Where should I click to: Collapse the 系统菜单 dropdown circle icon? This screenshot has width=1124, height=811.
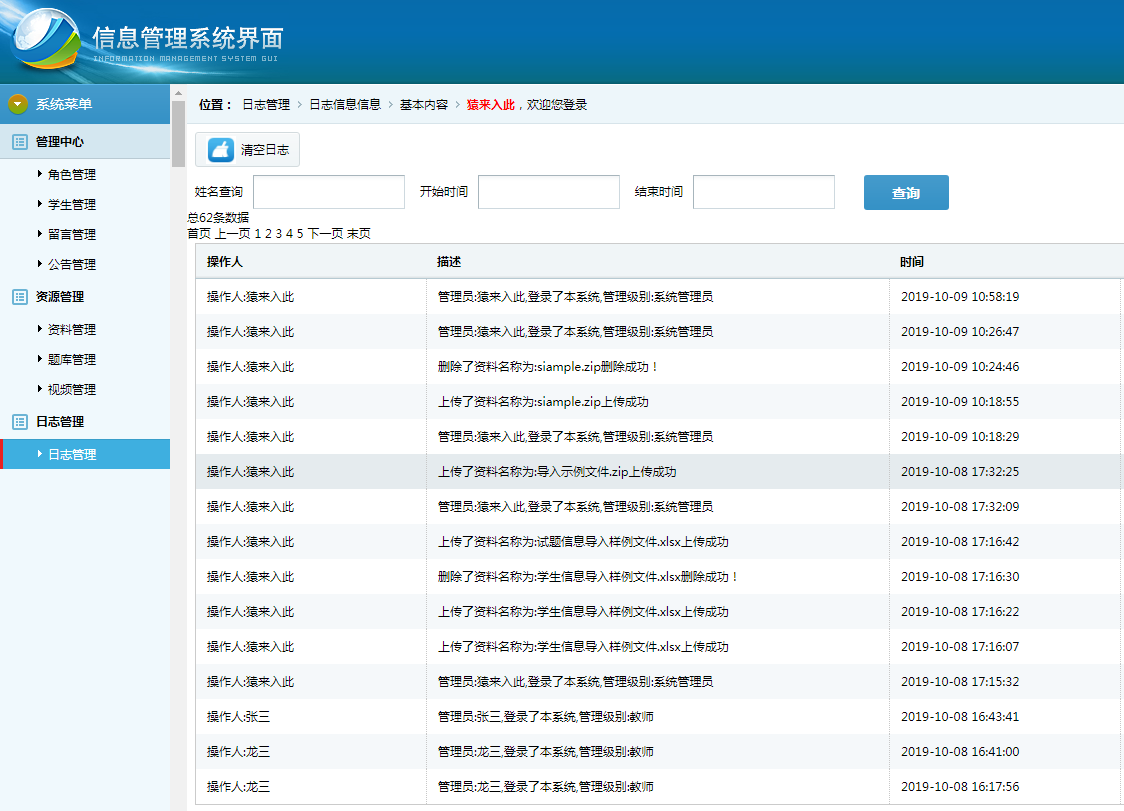point(18,104)
